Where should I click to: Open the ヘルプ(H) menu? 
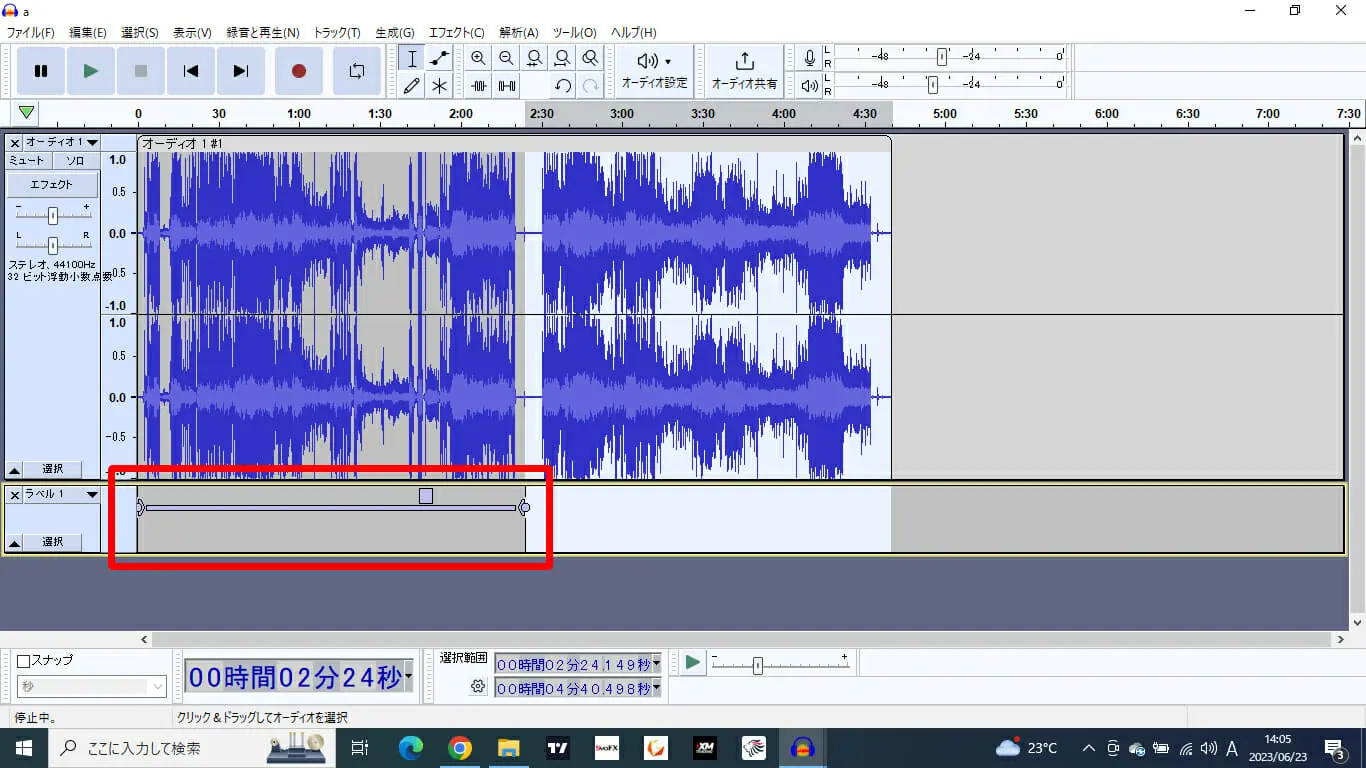(634, 33)
